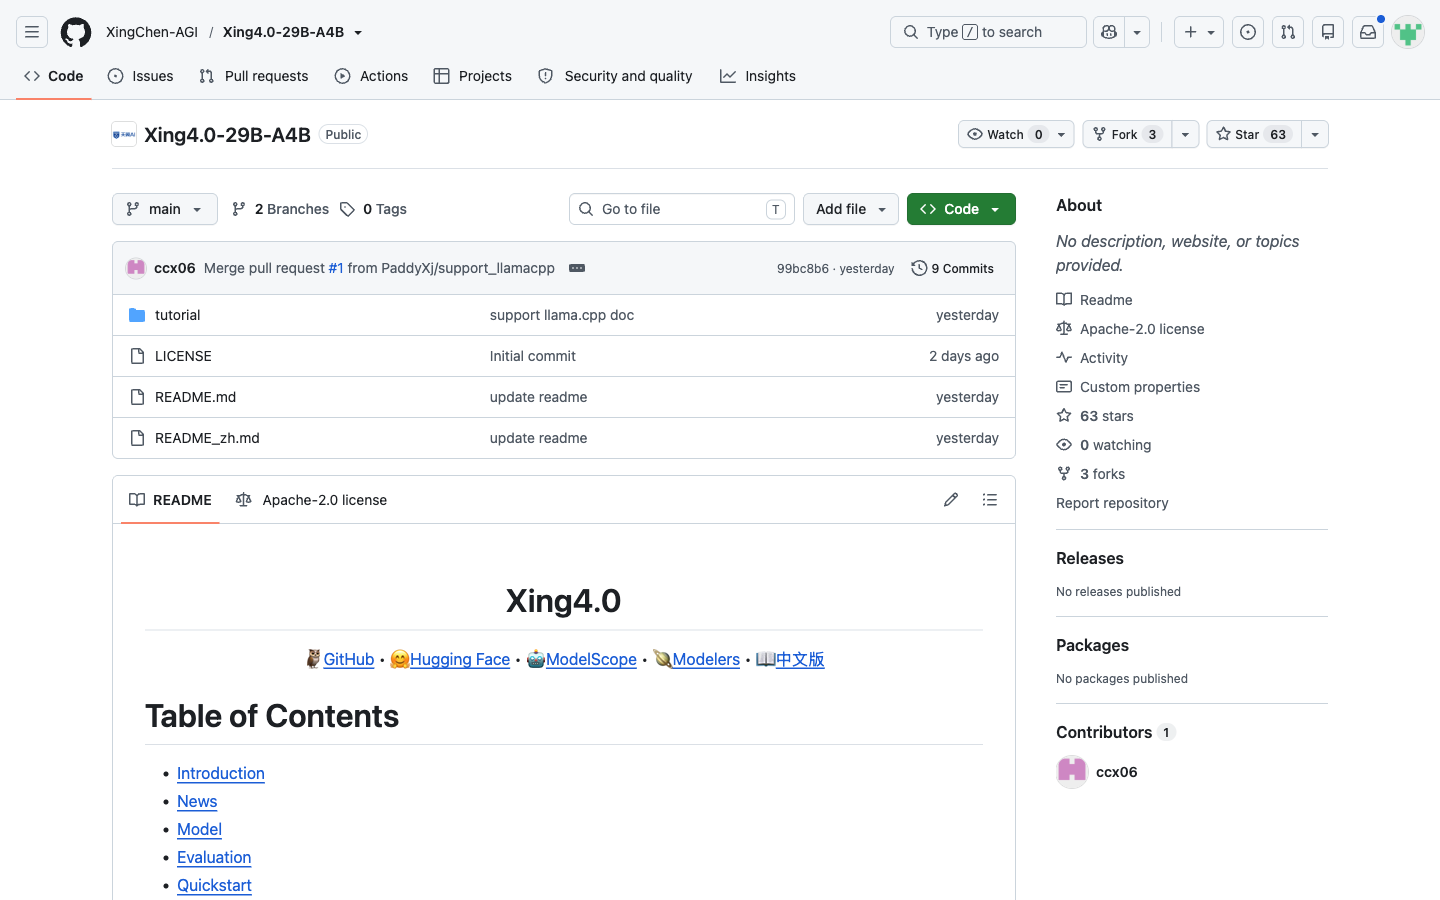Screen dimensions: 1440x900
Task: Jump to the Quickstart section link
Action: [x=214, y=885]
